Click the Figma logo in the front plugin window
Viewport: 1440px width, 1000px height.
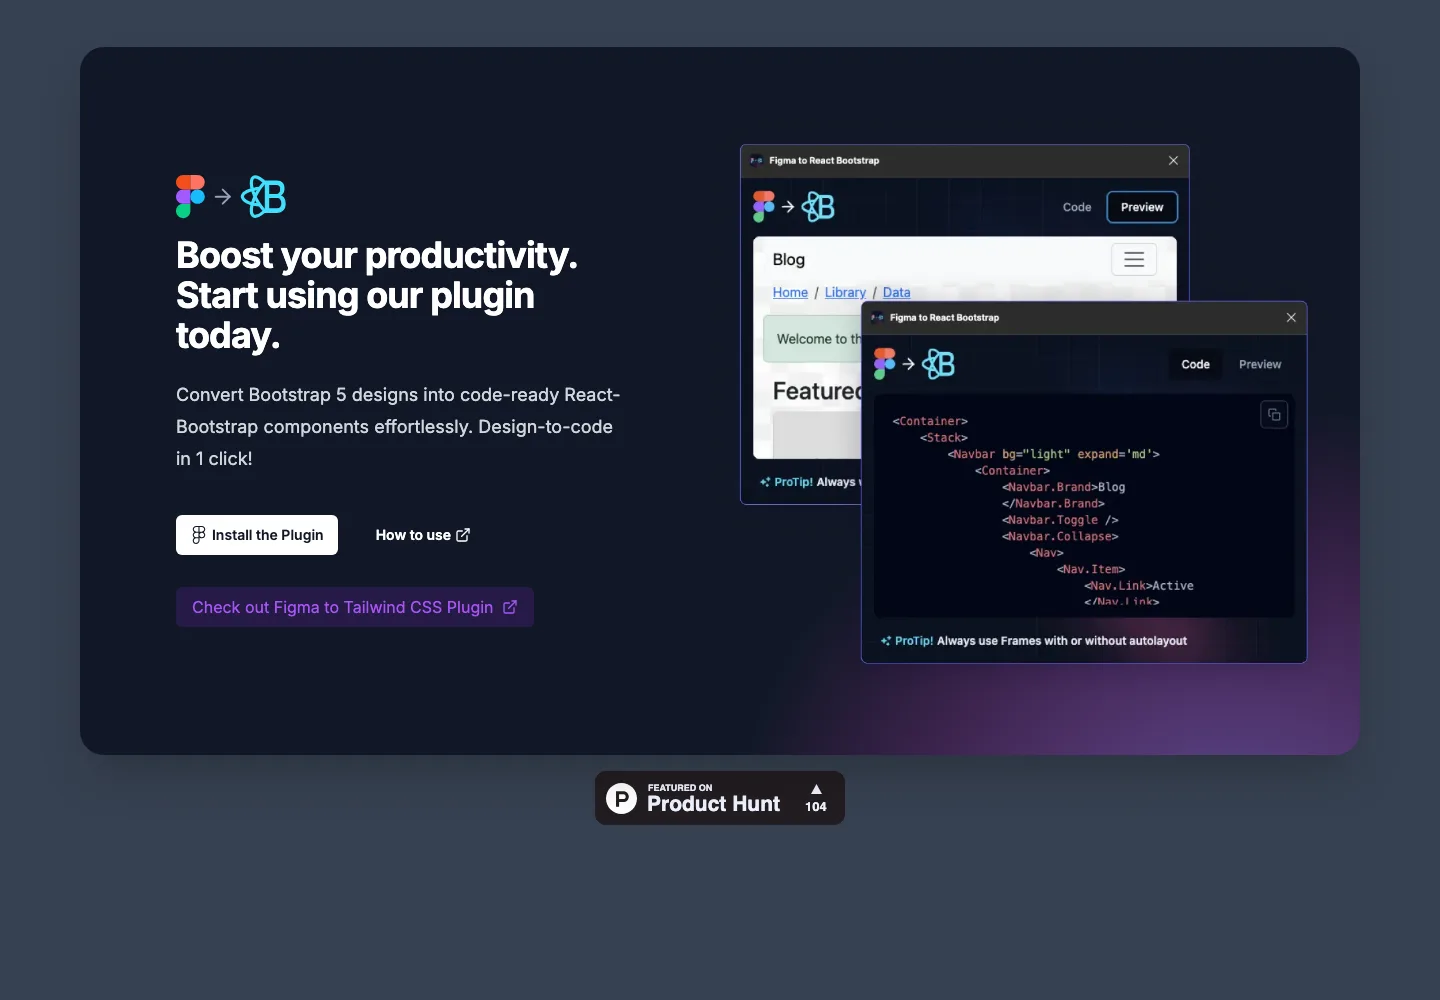tap(884, 364)
